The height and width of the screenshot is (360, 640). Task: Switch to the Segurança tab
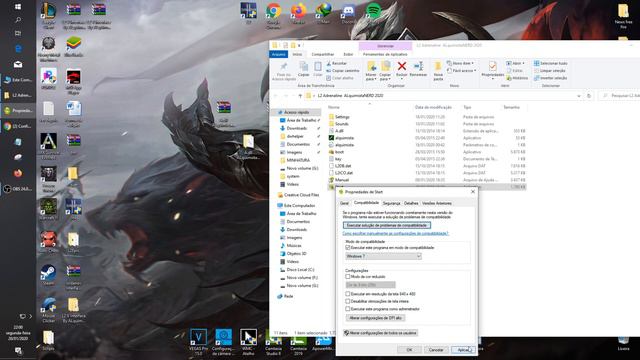pyautogui.click(x=391, y=203)
